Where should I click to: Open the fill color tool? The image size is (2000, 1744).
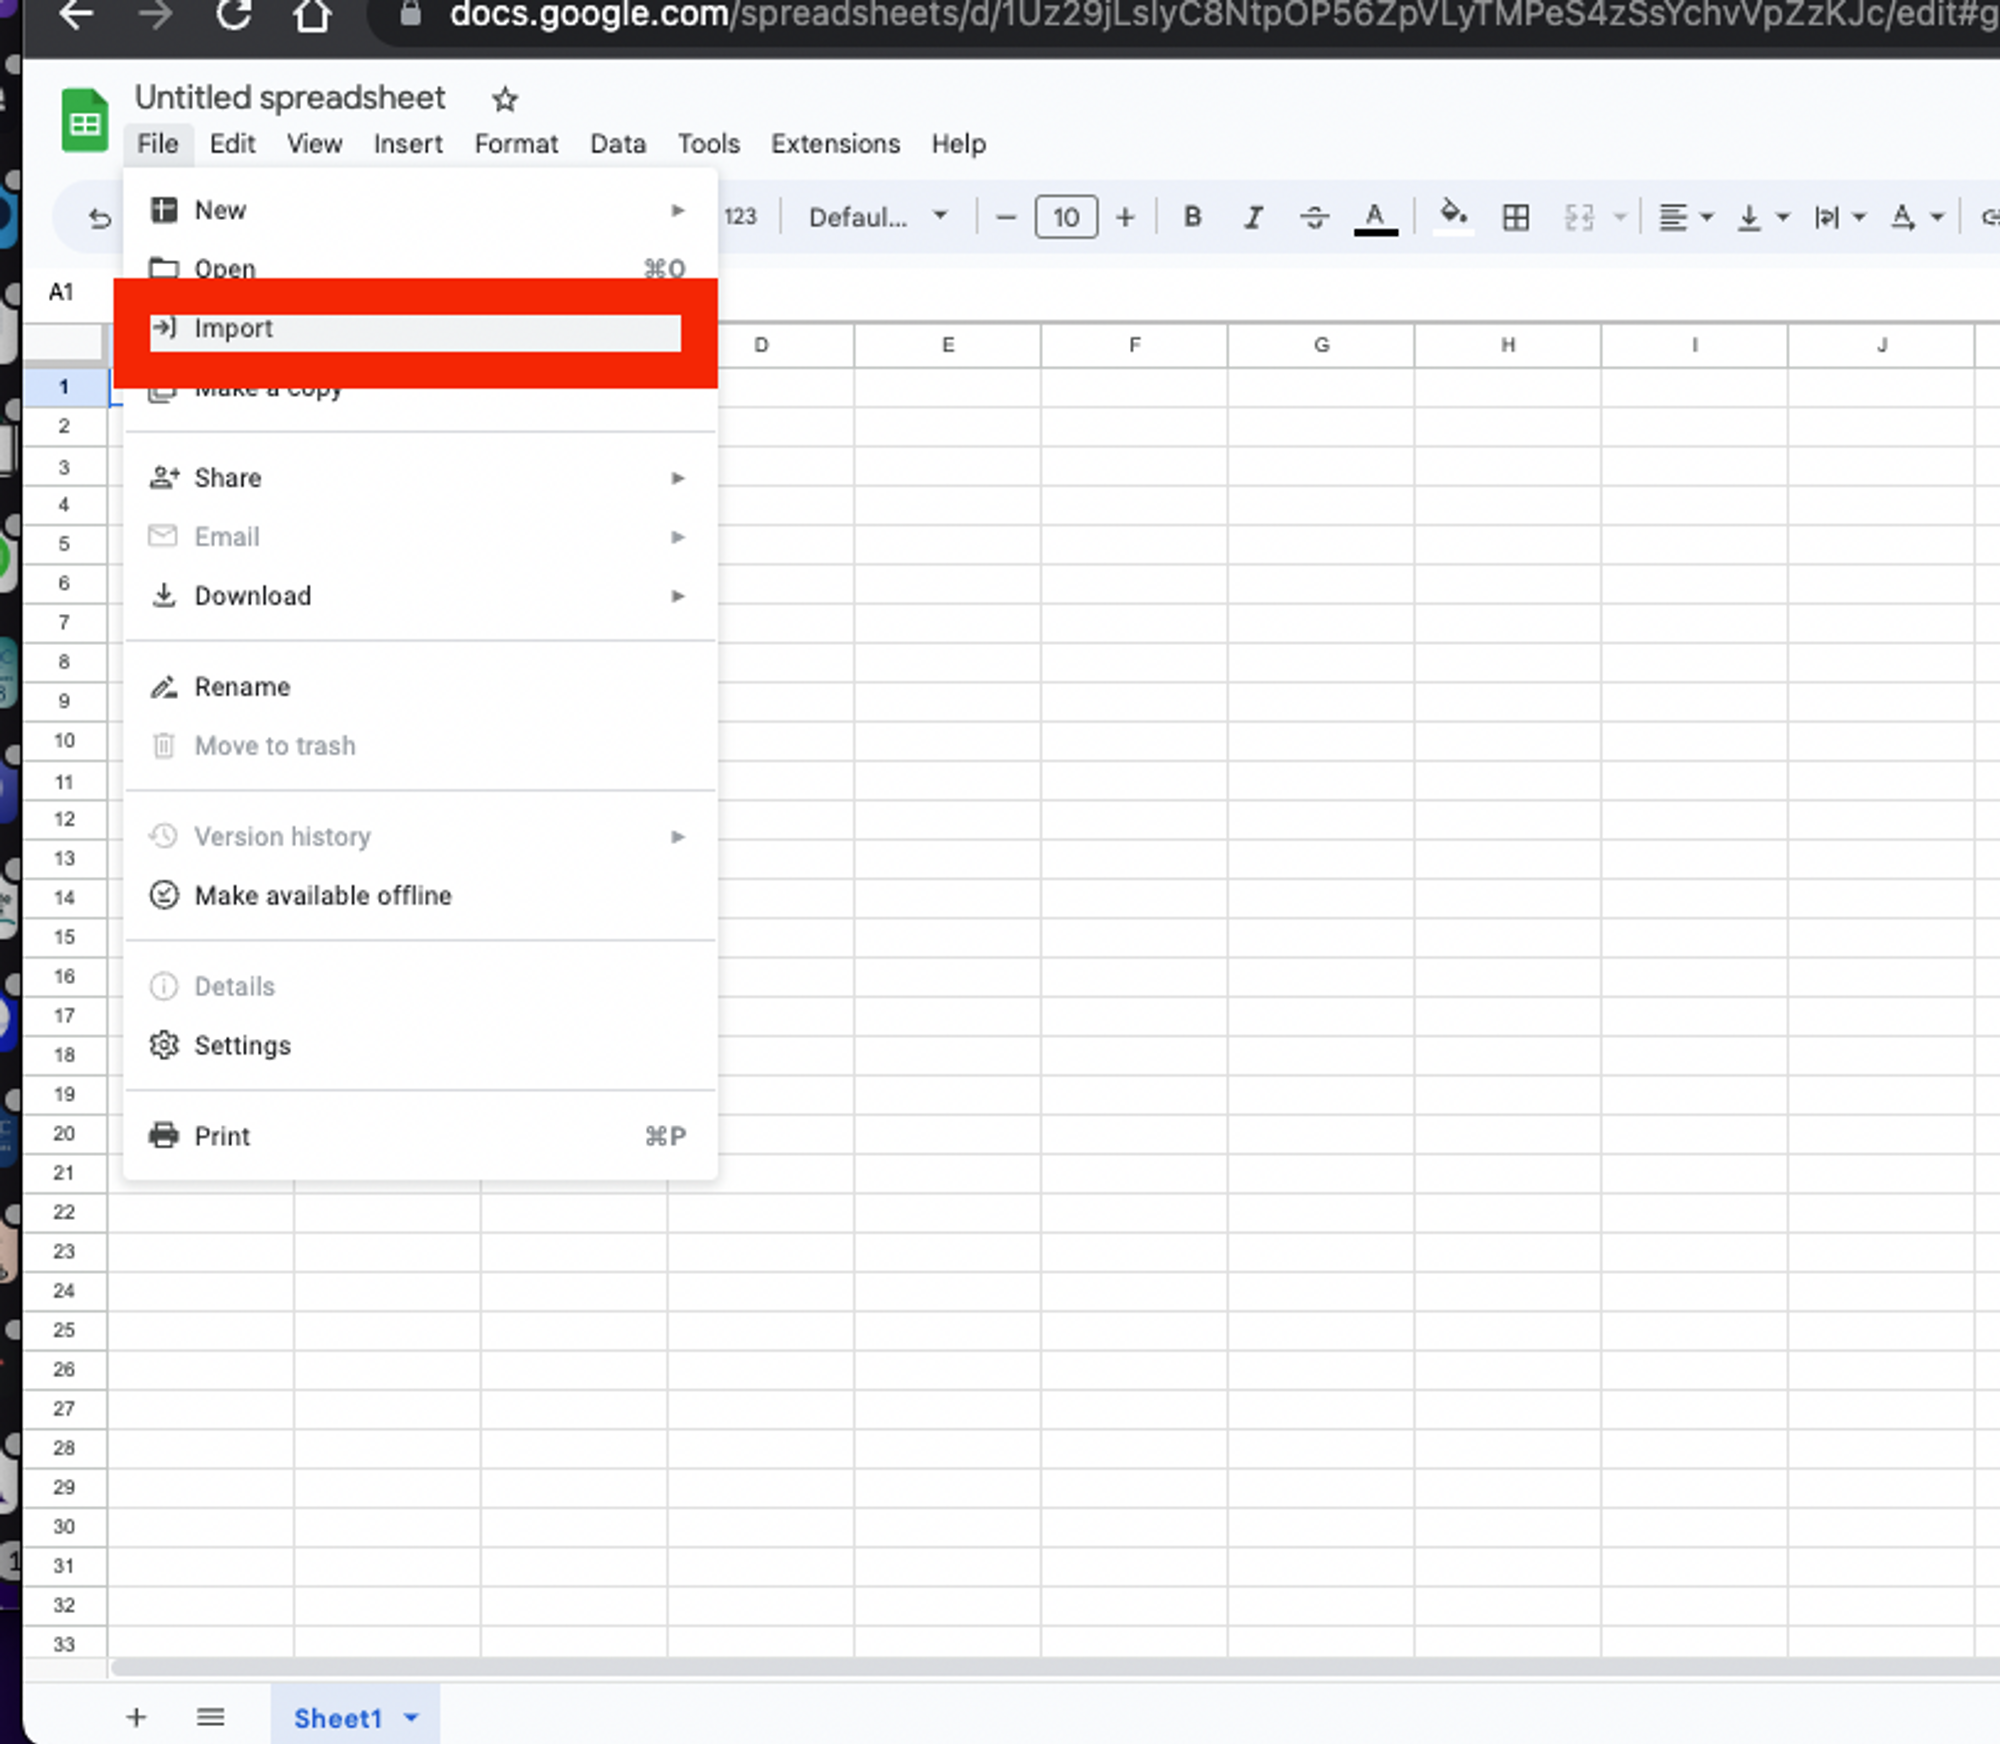[1453, 217]
